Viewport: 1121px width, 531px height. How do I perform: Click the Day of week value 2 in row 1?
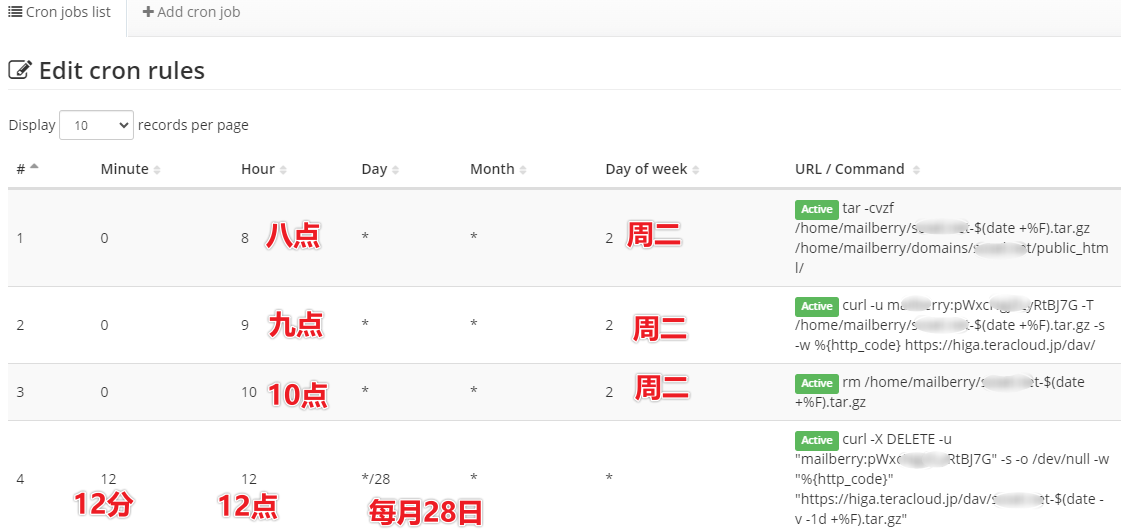tap(609, 238)
